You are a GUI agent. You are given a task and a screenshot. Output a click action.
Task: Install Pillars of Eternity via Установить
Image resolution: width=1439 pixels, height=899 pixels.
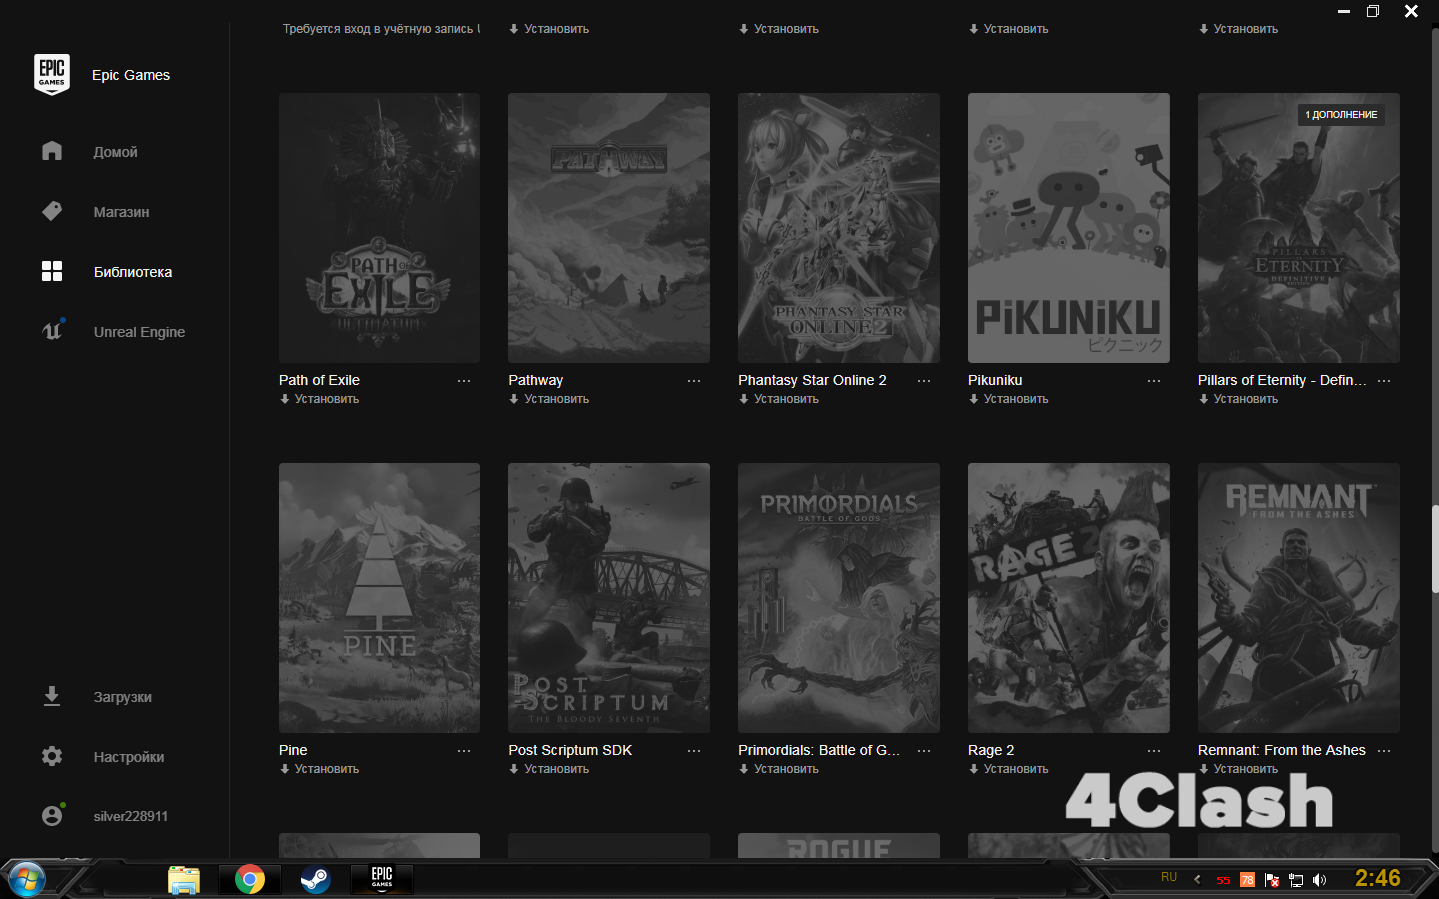pyautogui.click(x=1239, y=399)
